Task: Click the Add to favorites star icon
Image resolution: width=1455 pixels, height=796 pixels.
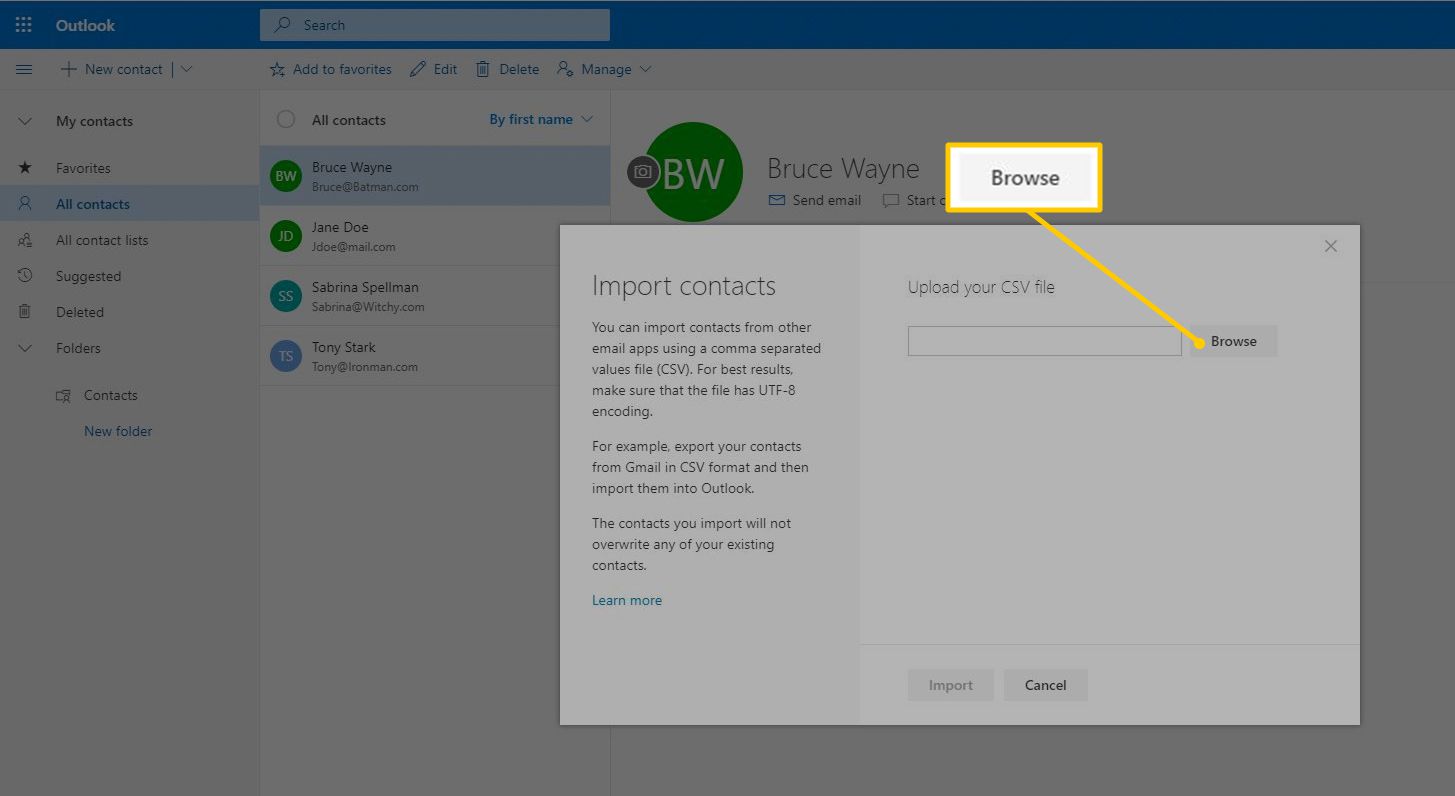Action: click(x=278, y=69)
